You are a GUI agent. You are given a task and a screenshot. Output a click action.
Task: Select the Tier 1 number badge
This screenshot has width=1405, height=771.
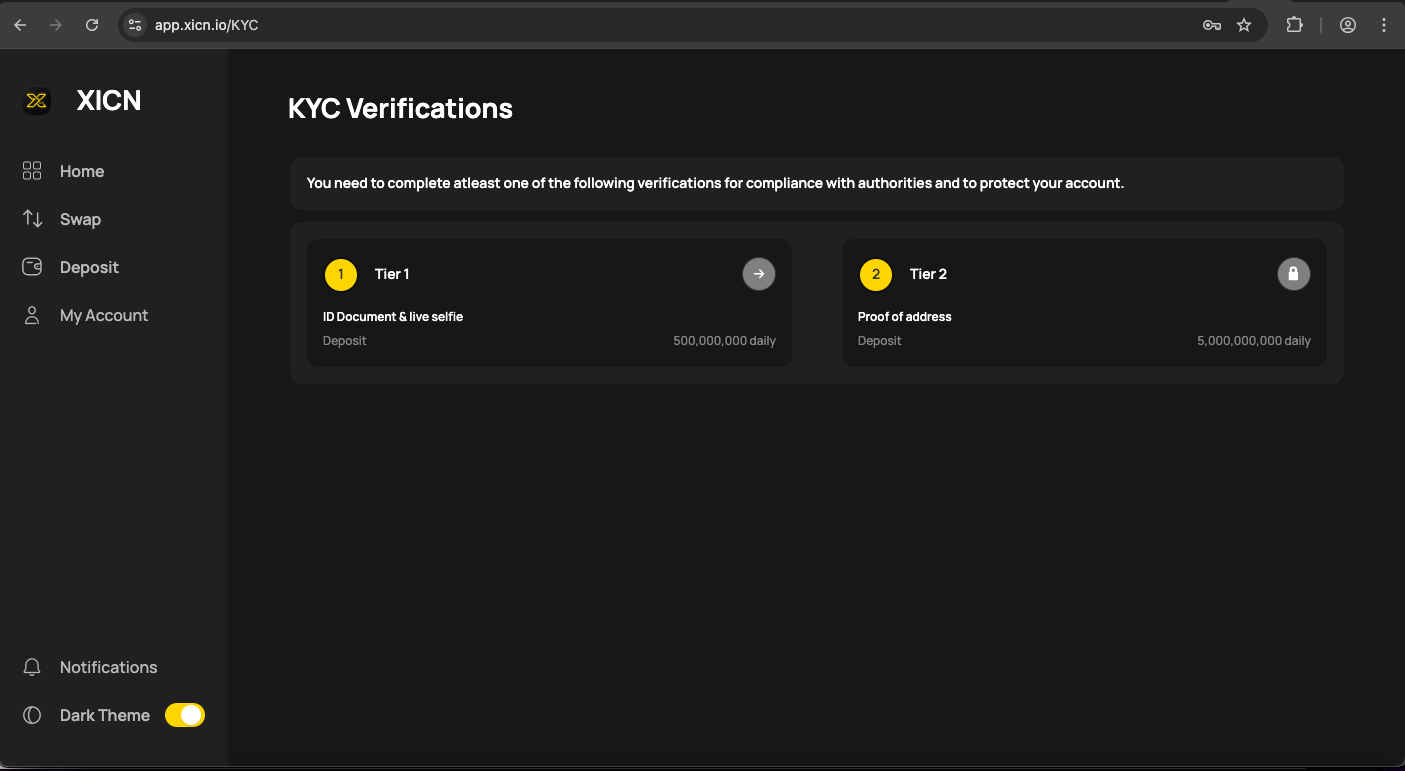coord(341,274)
